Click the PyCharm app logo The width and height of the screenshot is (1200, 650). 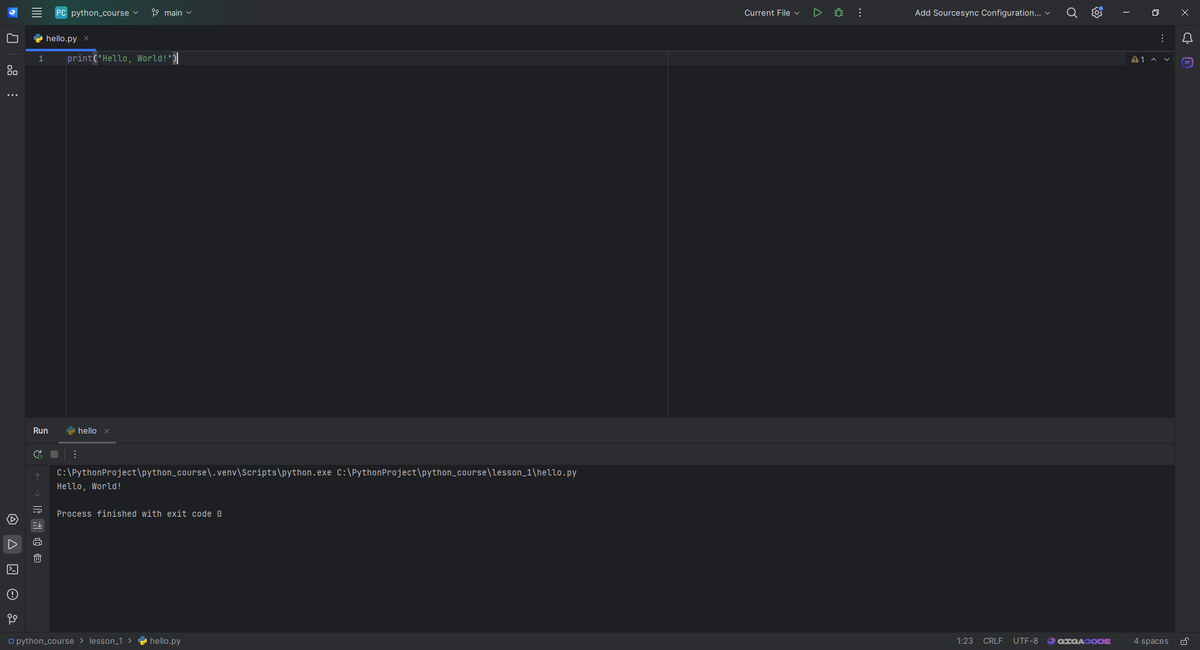tap(12, 13)
